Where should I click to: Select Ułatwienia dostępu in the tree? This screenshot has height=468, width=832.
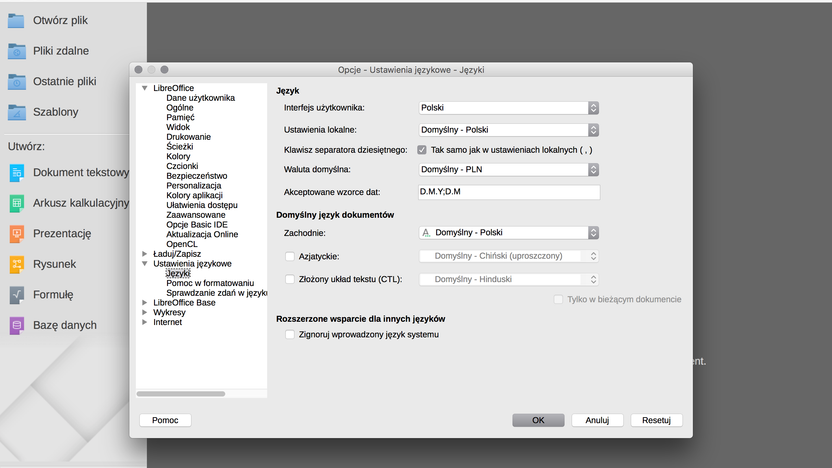(x=202, y=205)
